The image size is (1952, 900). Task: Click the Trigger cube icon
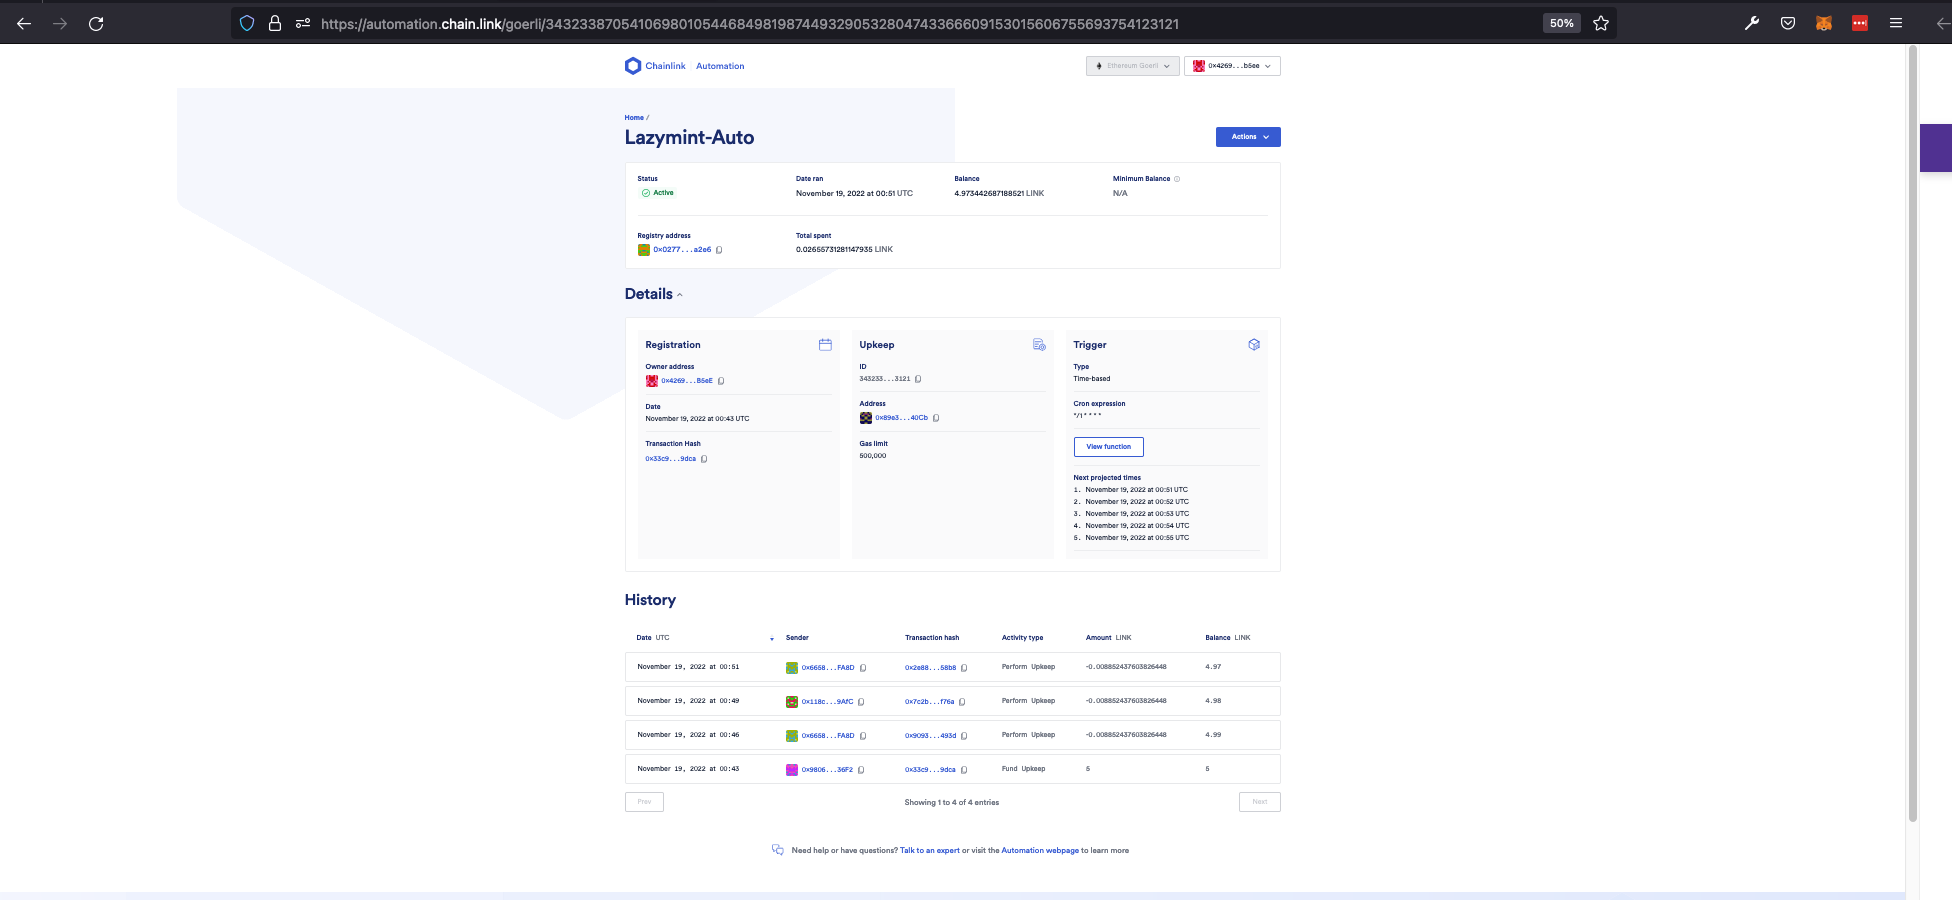tap(1254, 345)
